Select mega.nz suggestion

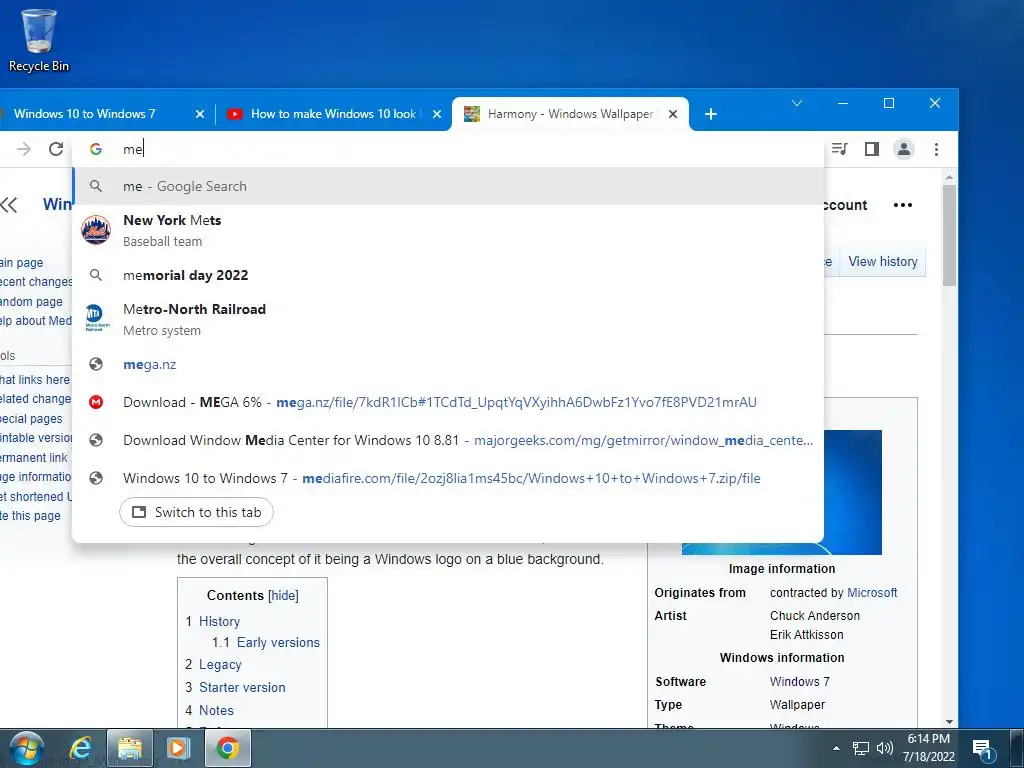tap(448, 364)
